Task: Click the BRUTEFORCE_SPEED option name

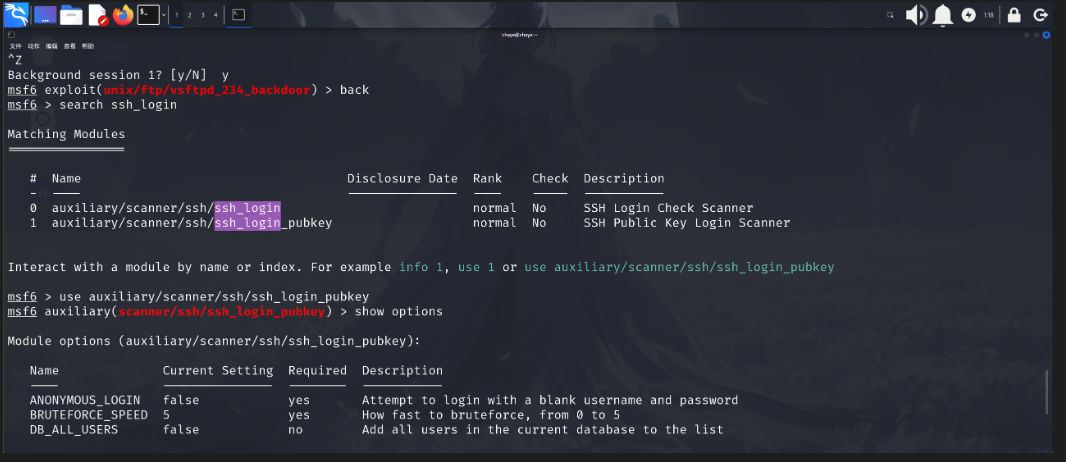Action: point(88,415)
